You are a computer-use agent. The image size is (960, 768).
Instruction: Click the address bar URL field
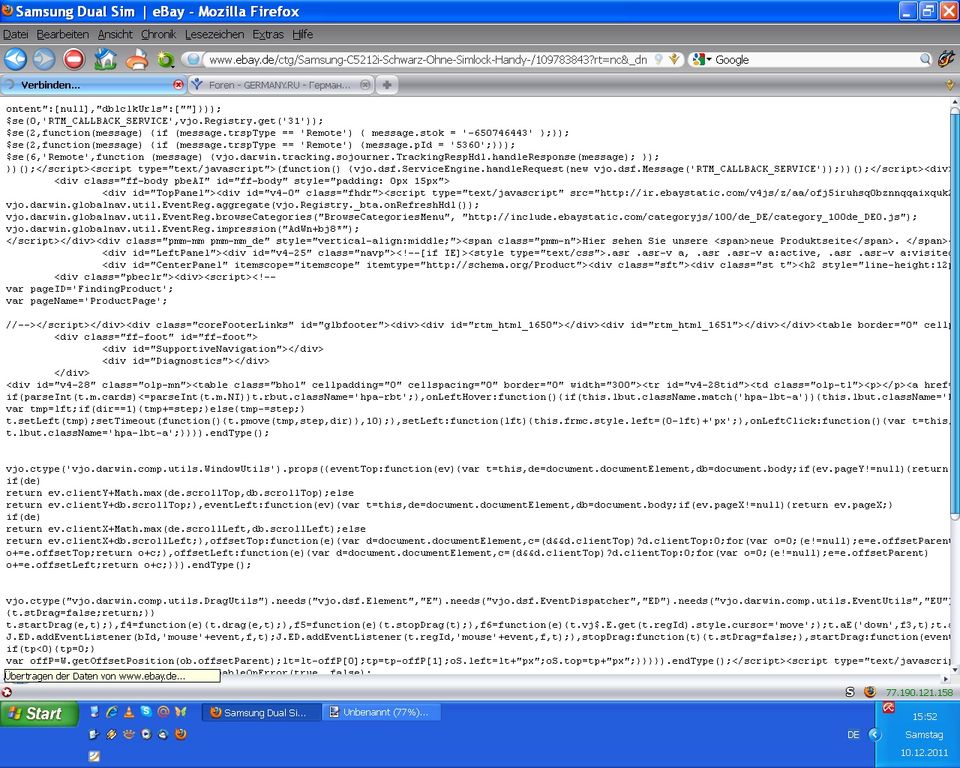point(428,59)
